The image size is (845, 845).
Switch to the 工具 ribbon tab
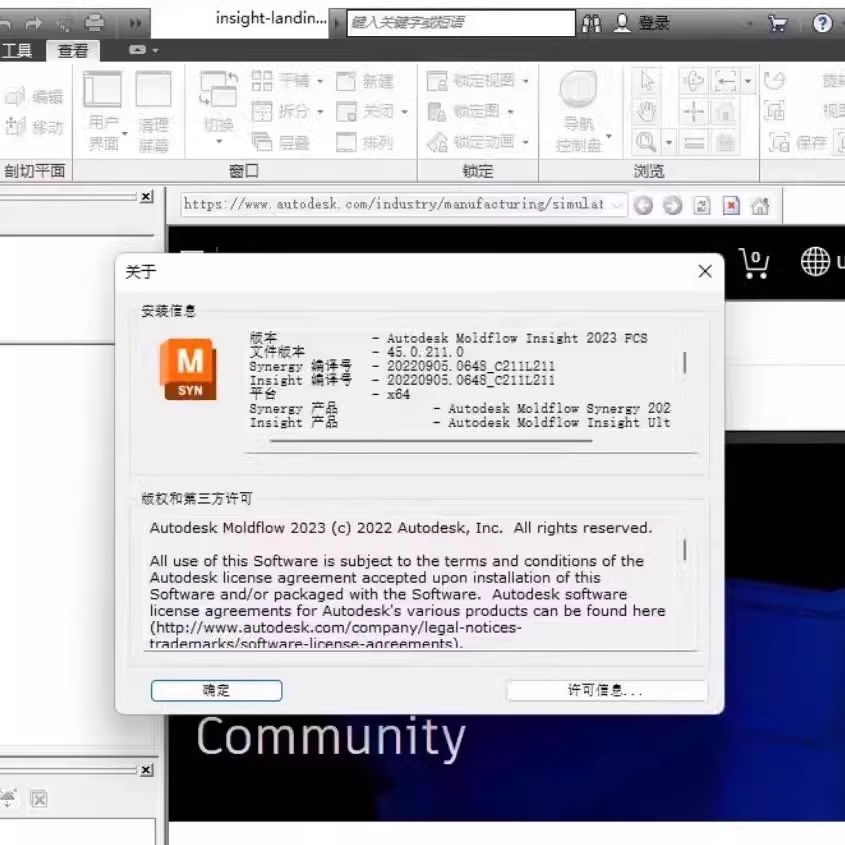pos(17,51)
